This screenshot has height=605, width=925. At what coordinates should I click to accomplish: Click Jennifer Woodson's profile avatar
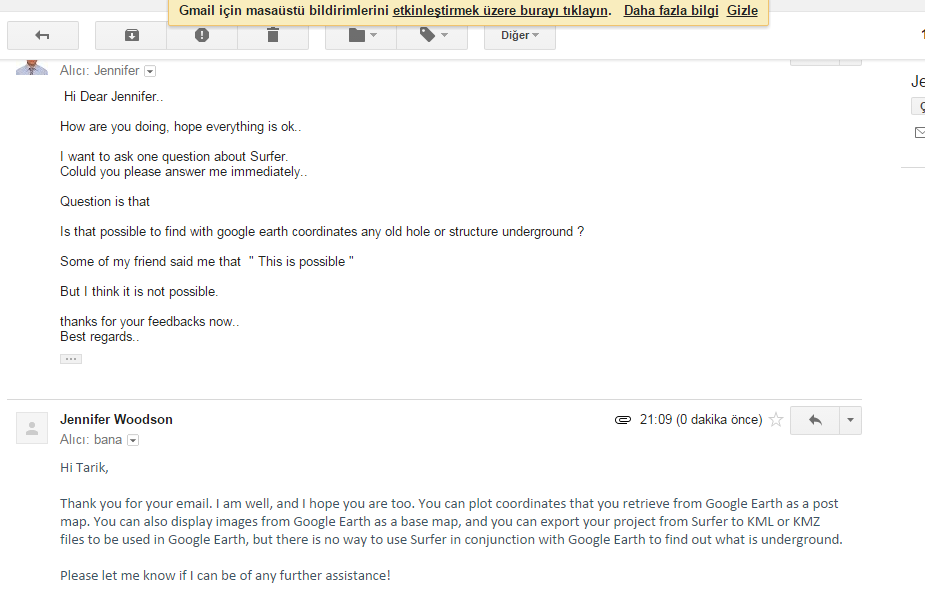coord(32,428)
